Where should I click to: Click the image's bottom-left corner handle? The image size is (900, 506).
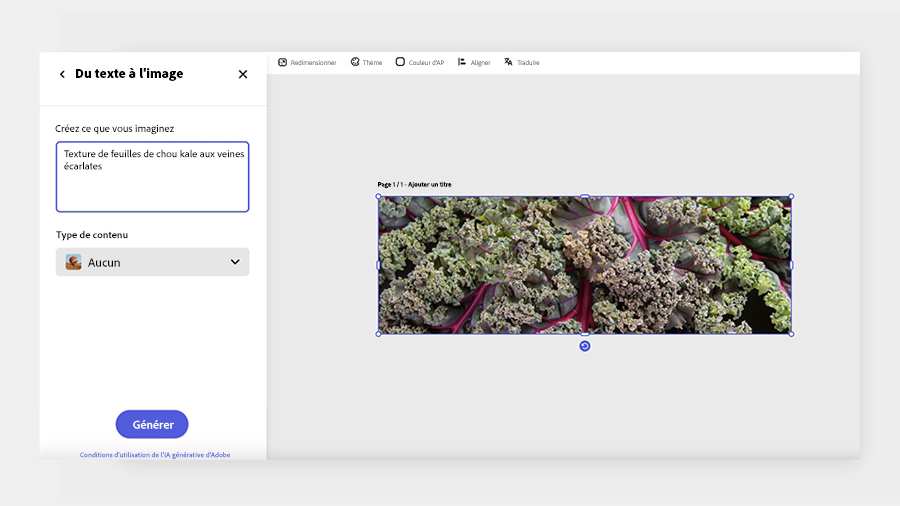378,334
